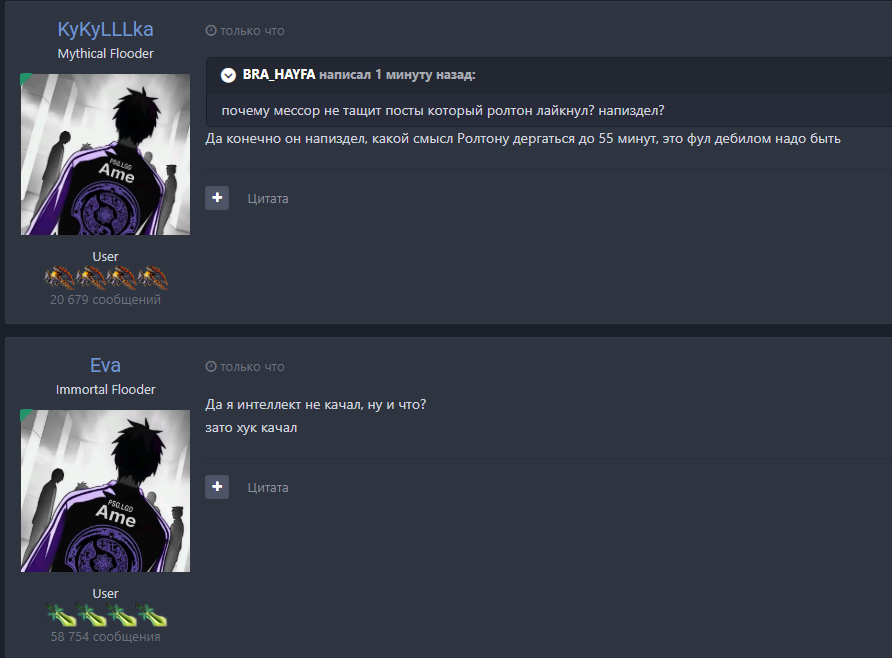This screenshot has height=658, width=892.
Task: Open KyKyLLLka's 20 679 сообщений list
Action: click(105, 300)
